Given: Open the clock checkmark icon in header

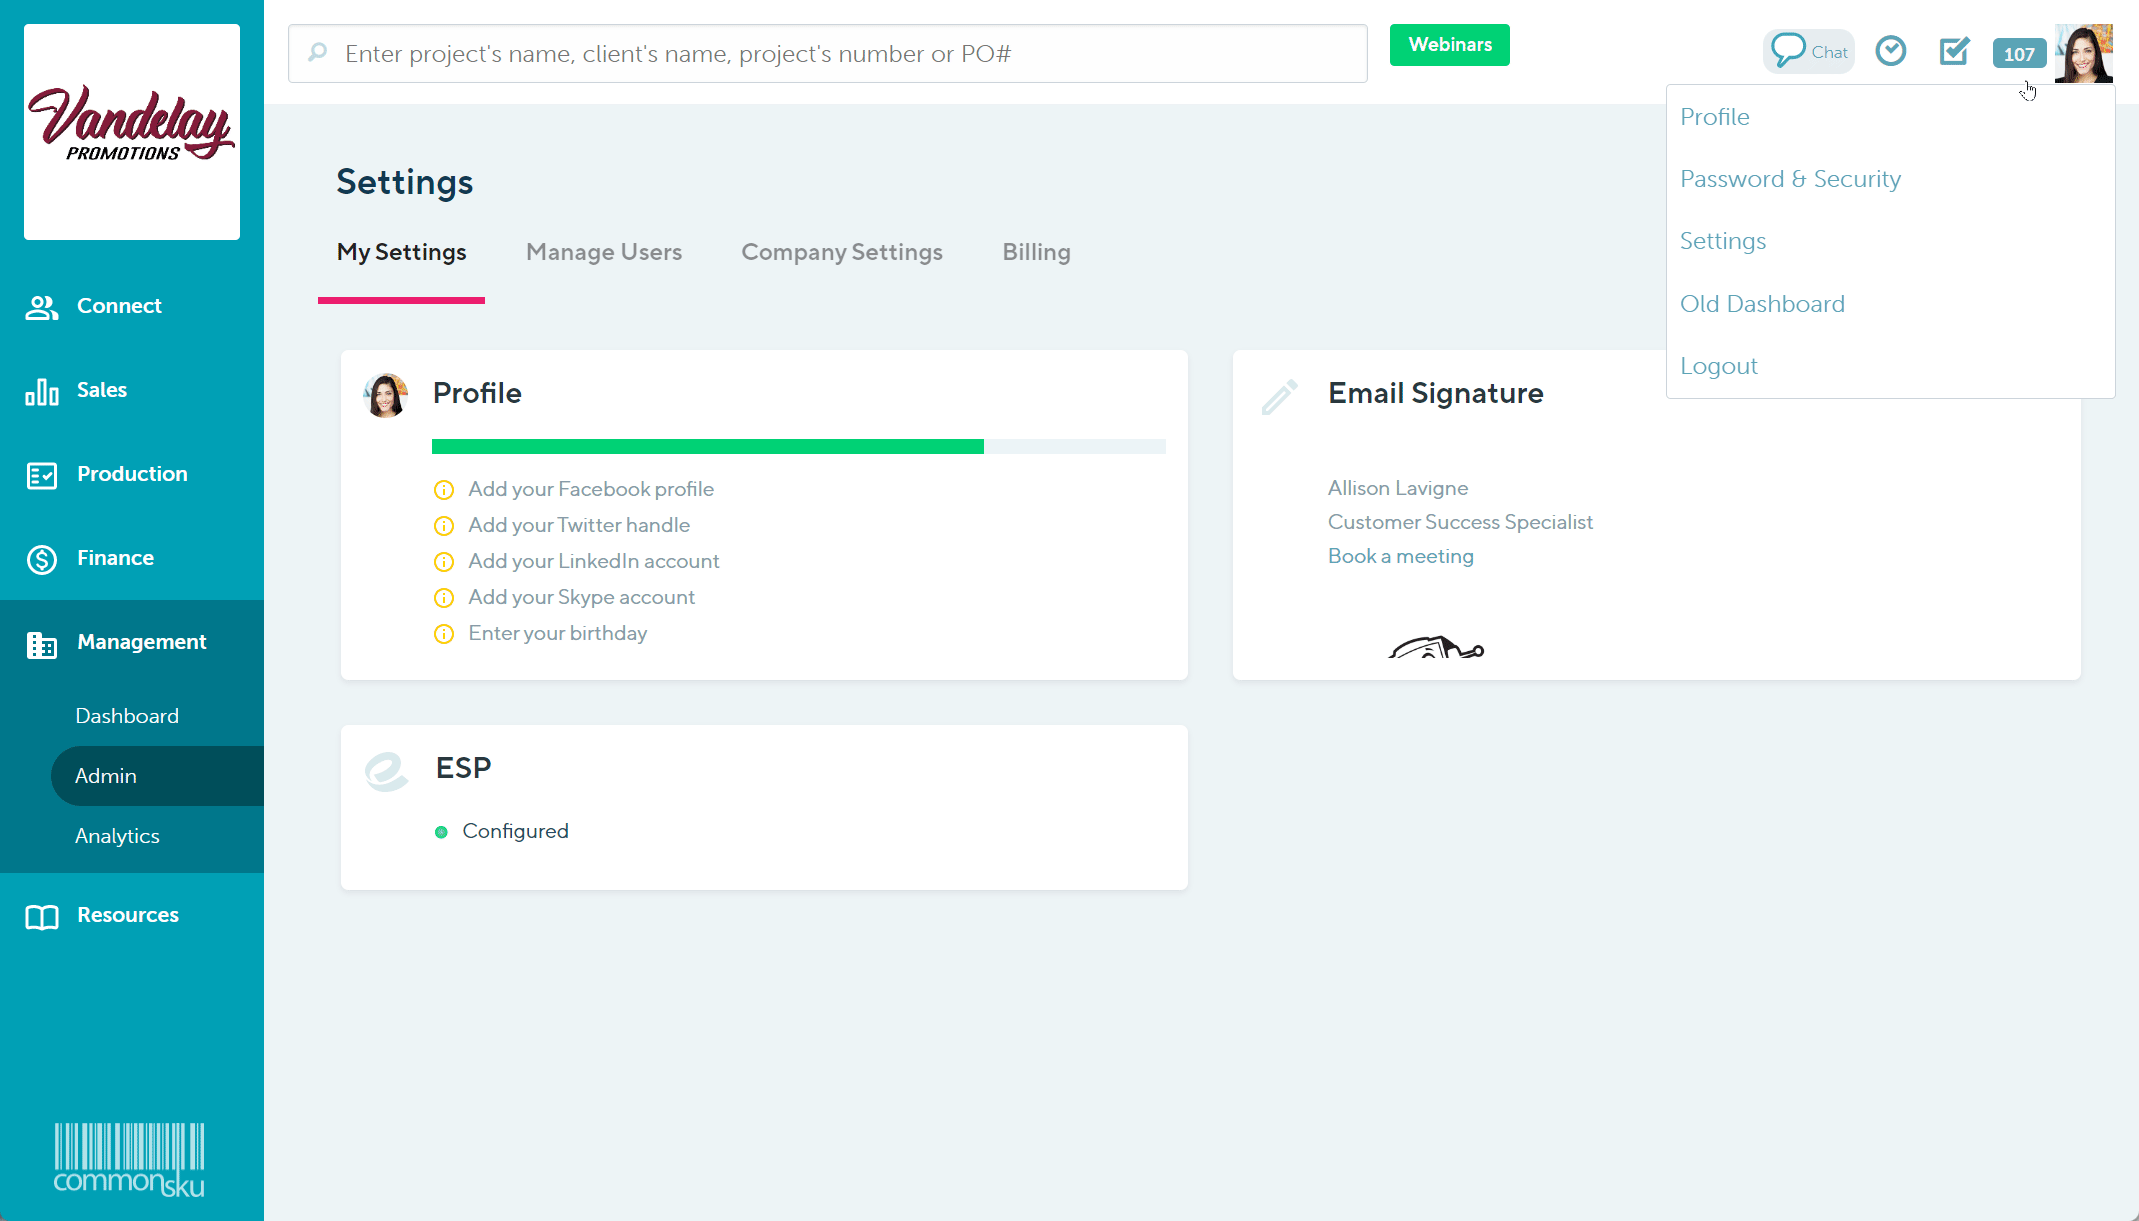Looking at the screenshot, I should pyautogui.click(x=1890, y=51).
